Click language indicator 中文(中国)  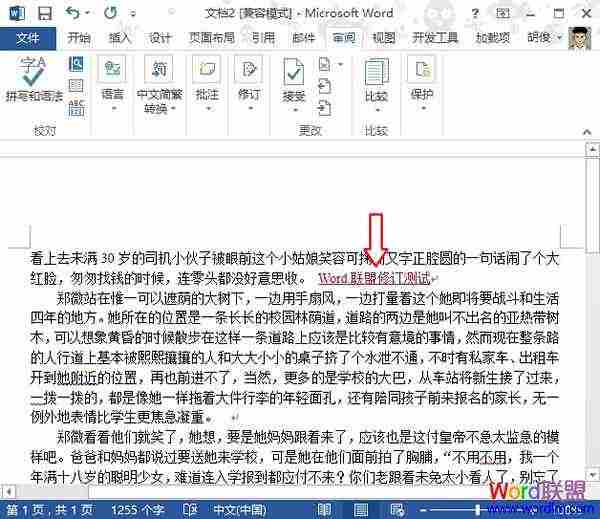pyautogui.click(x=240, y=510)
